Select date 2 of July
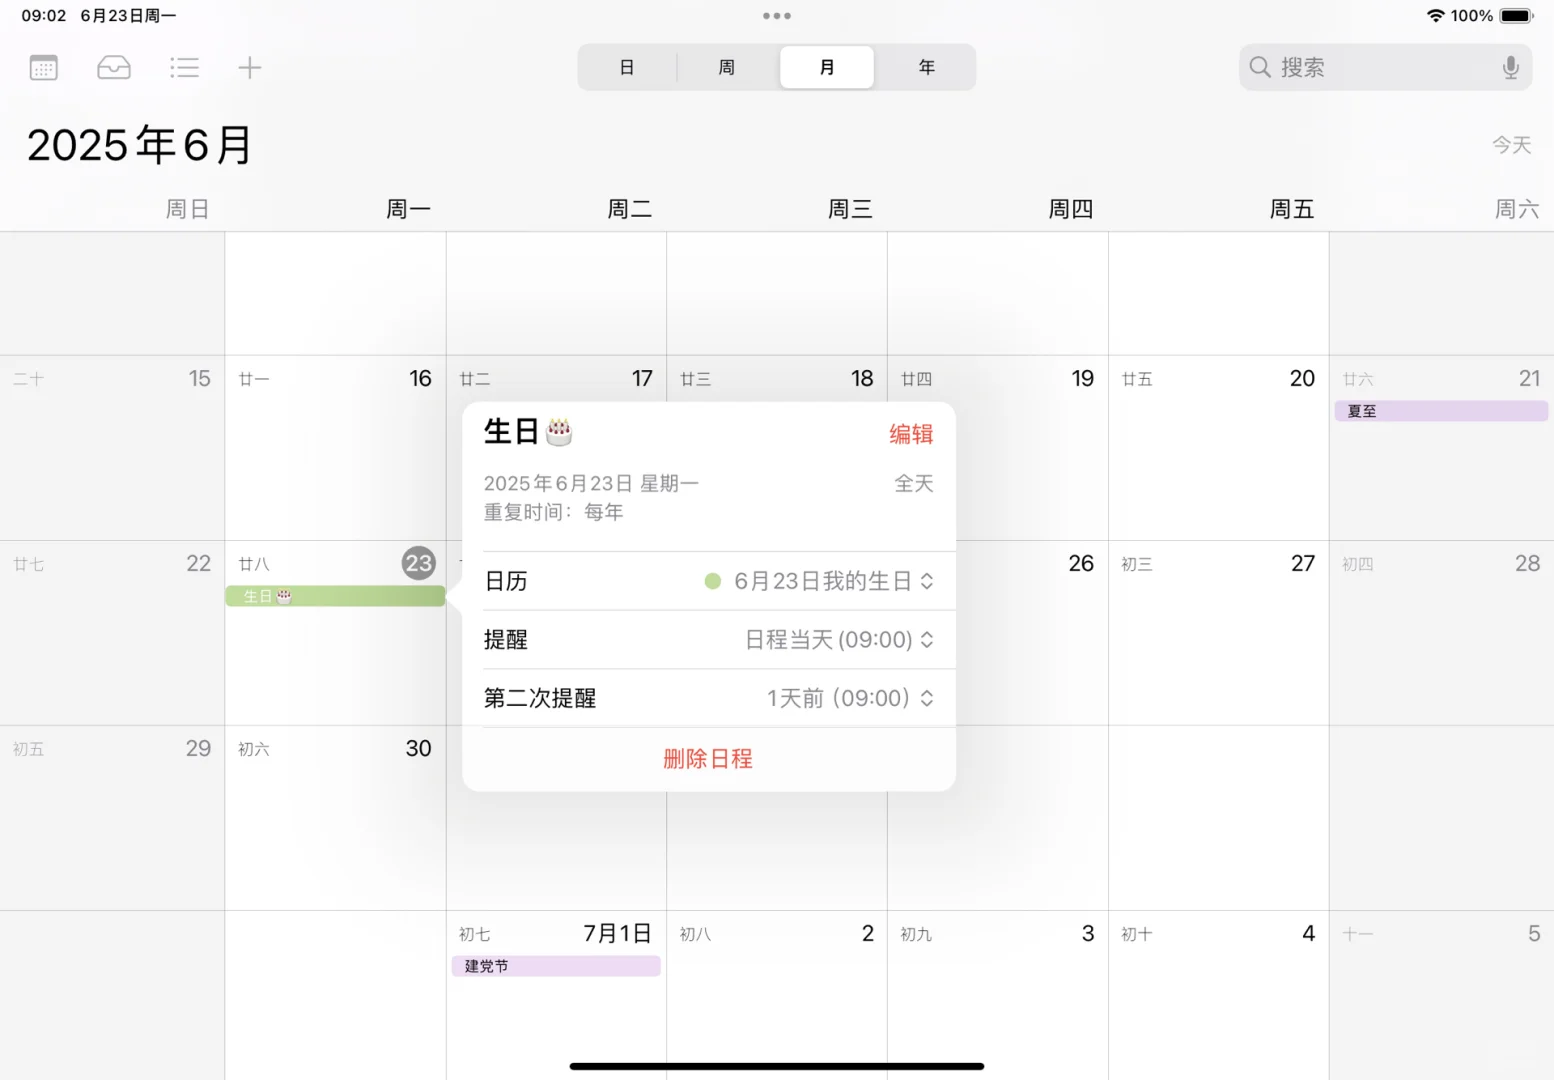 (x=868, y=934)
